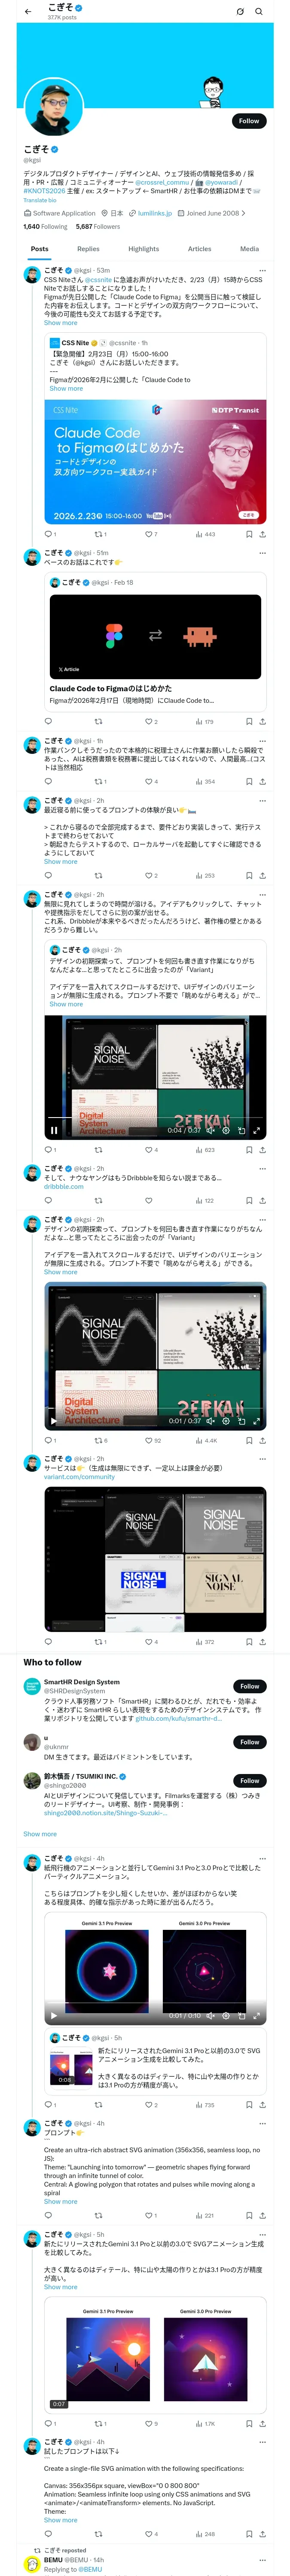Bookmark the CSS Nite announcement post
The image size is (290, 2576).
point(249,534)
